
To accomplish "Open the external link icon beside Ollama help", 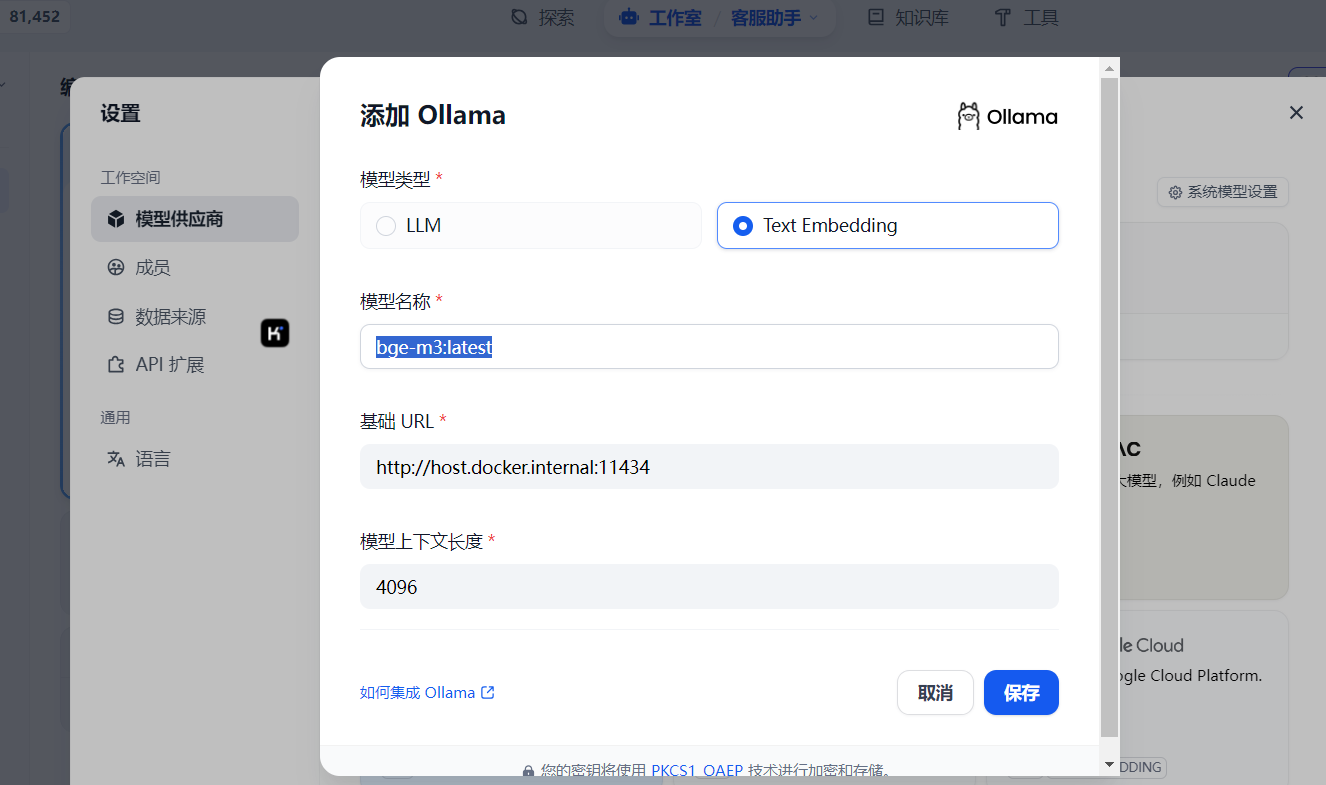I will point(488,692).
